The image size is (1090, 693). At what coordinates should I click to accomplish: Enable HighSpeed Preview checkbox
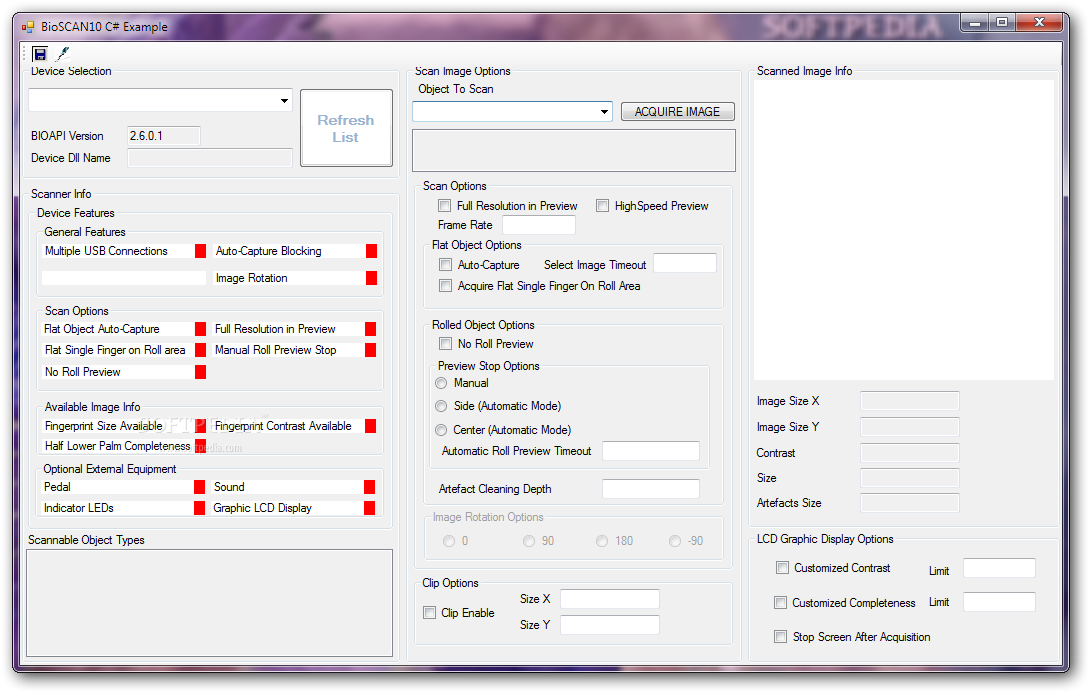pos(602,206)
